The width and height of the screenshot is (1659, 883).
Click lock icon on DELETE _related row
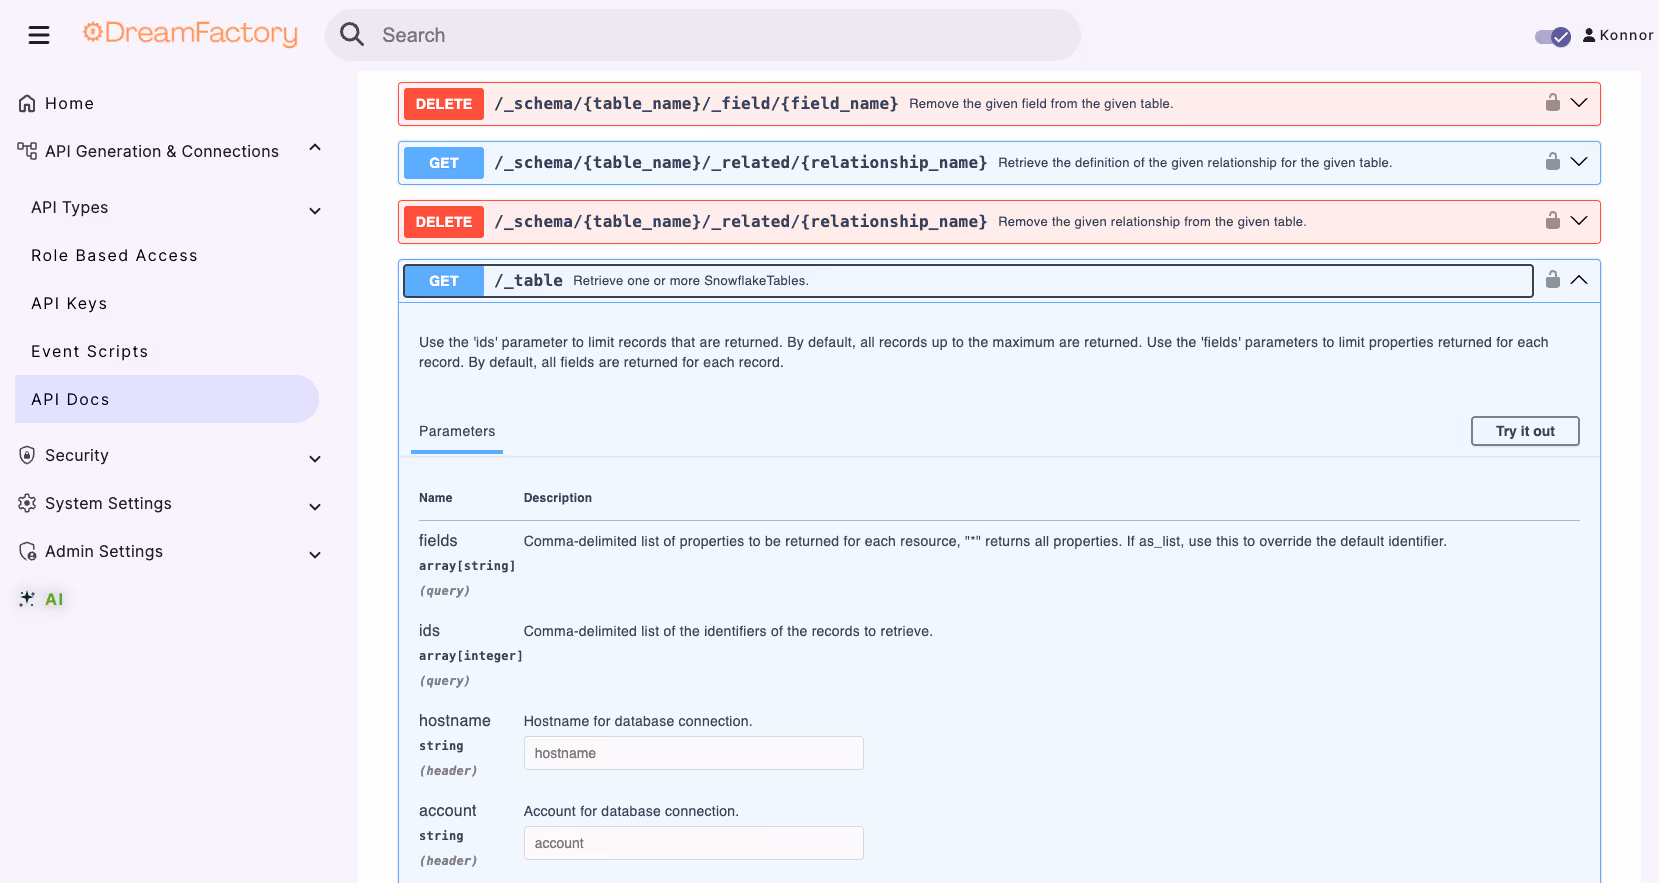click(1552, 220)
